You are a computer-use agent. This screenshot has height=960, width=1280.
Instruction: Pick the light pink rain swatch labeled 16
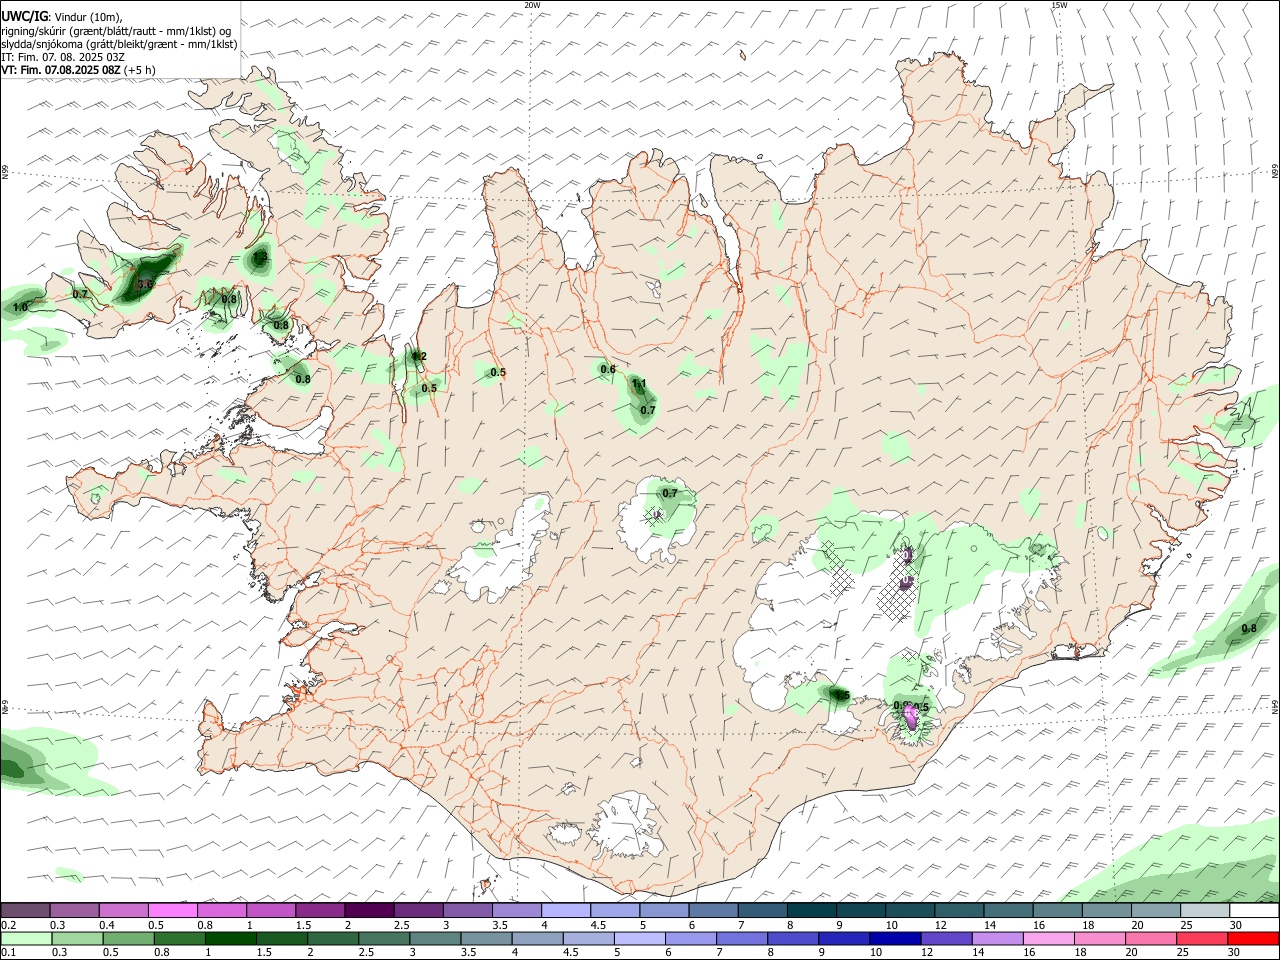tap(1048, 939)
